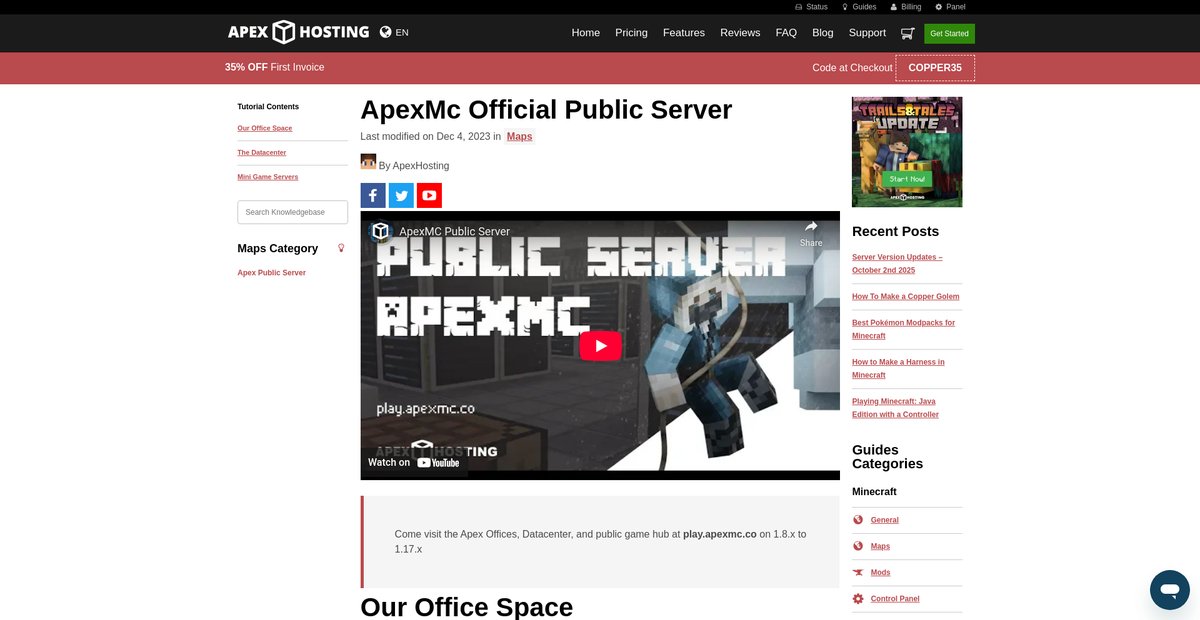Click the green Get Started button
This screenshot has height=620, width=1200.
coord(949,33)
